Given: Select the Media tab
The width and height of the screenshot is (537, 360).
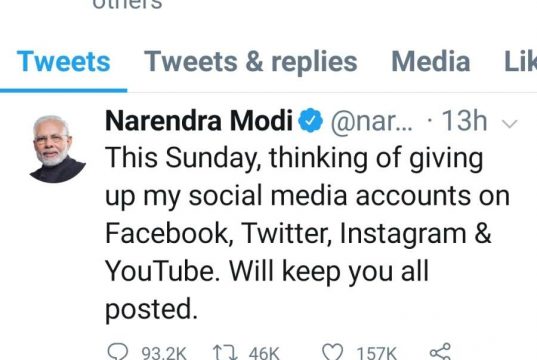Looking at the screenshot, I should click(430, 62).
